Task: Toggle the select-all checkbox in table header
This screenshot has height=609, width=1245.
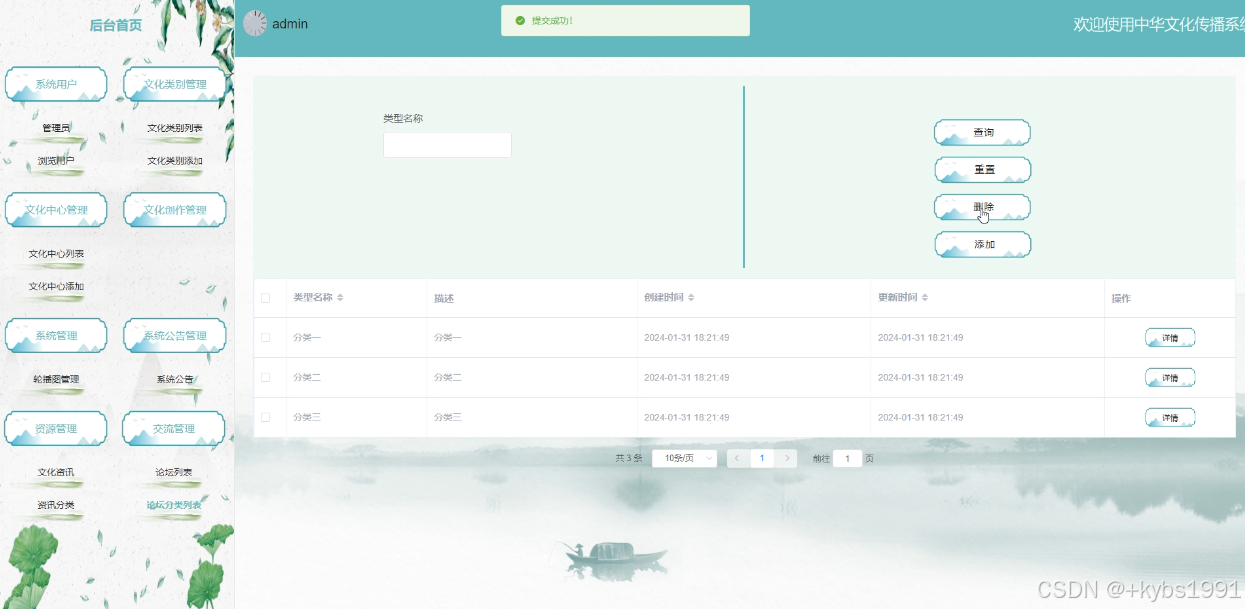Action: [x=268, y=297]
